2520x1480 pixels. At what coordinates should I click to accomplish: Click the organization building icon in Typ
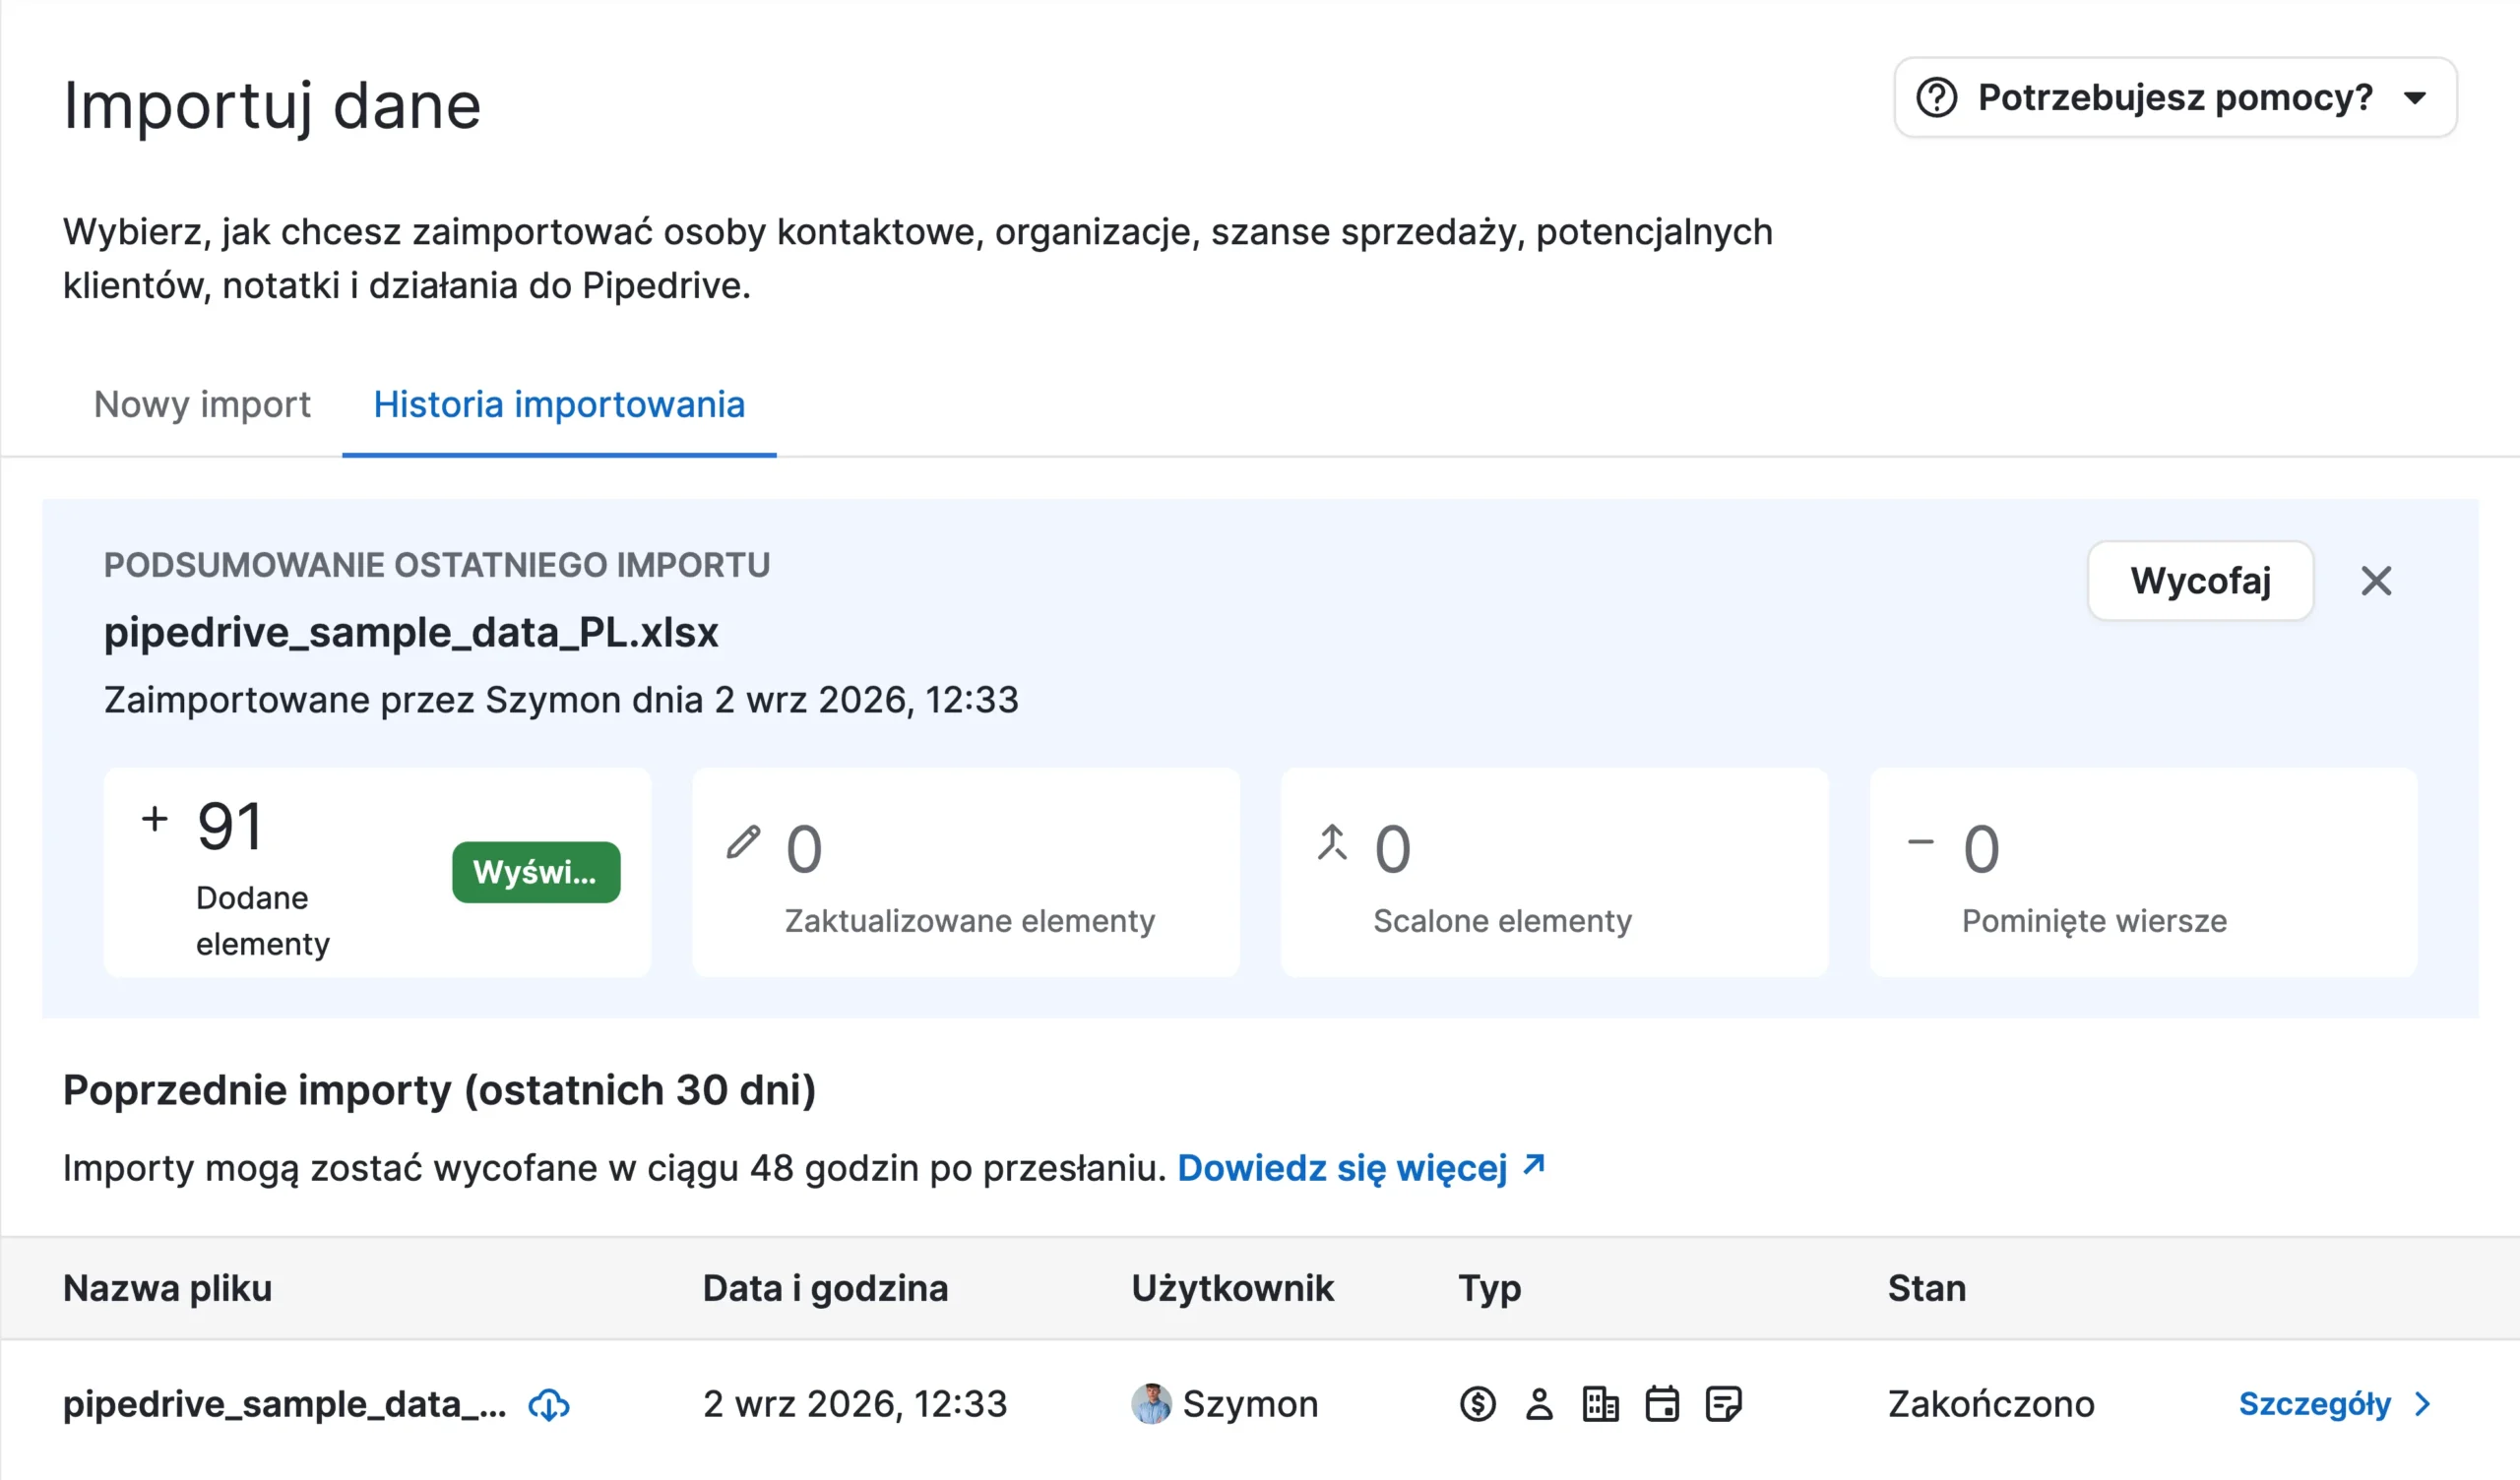coord(1600,1404)
